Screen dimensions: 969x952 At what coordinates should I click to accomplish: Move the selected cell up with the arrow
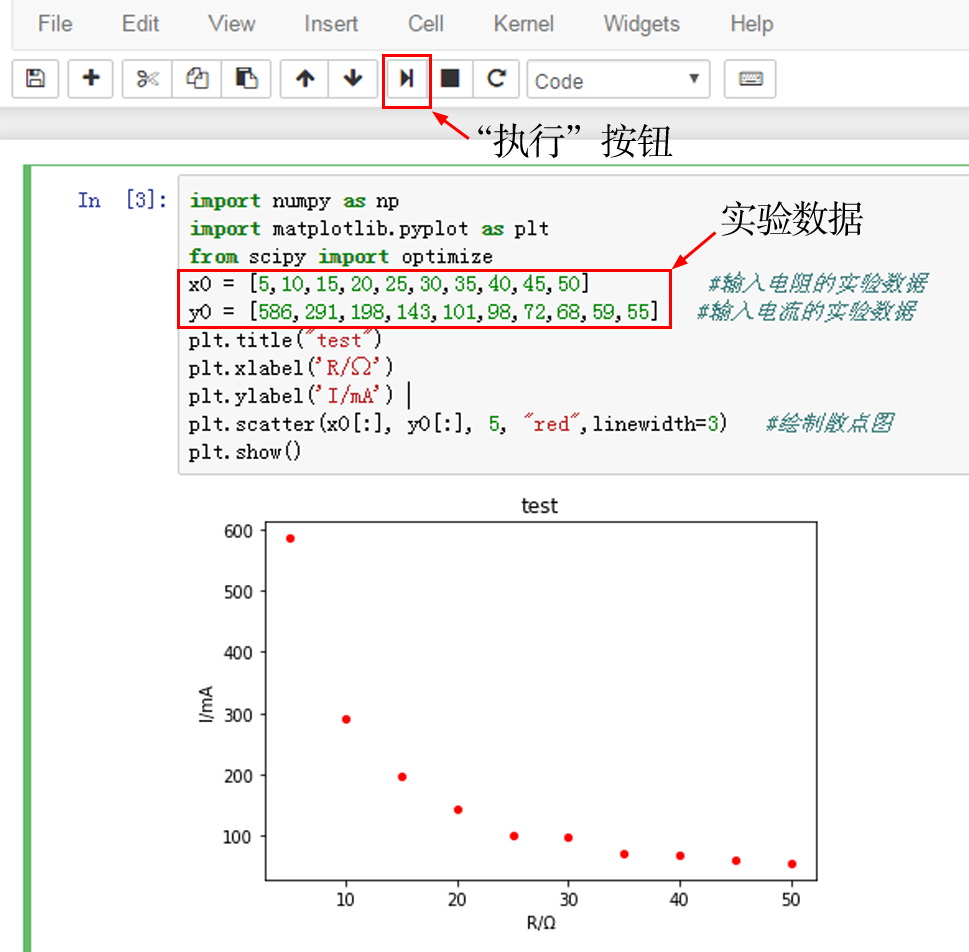[305, 79]
